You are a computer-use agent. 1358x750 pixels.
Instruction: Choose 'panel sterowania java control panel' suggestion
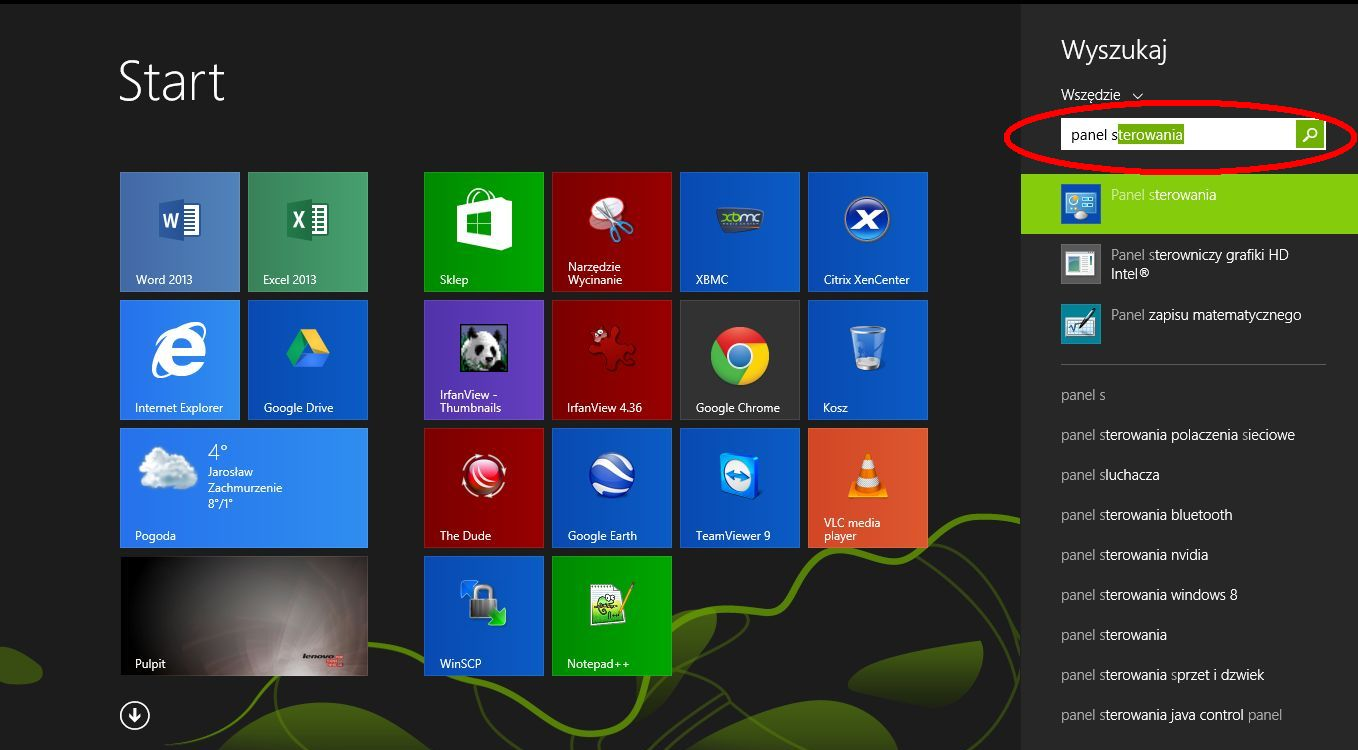(1171, 715)
